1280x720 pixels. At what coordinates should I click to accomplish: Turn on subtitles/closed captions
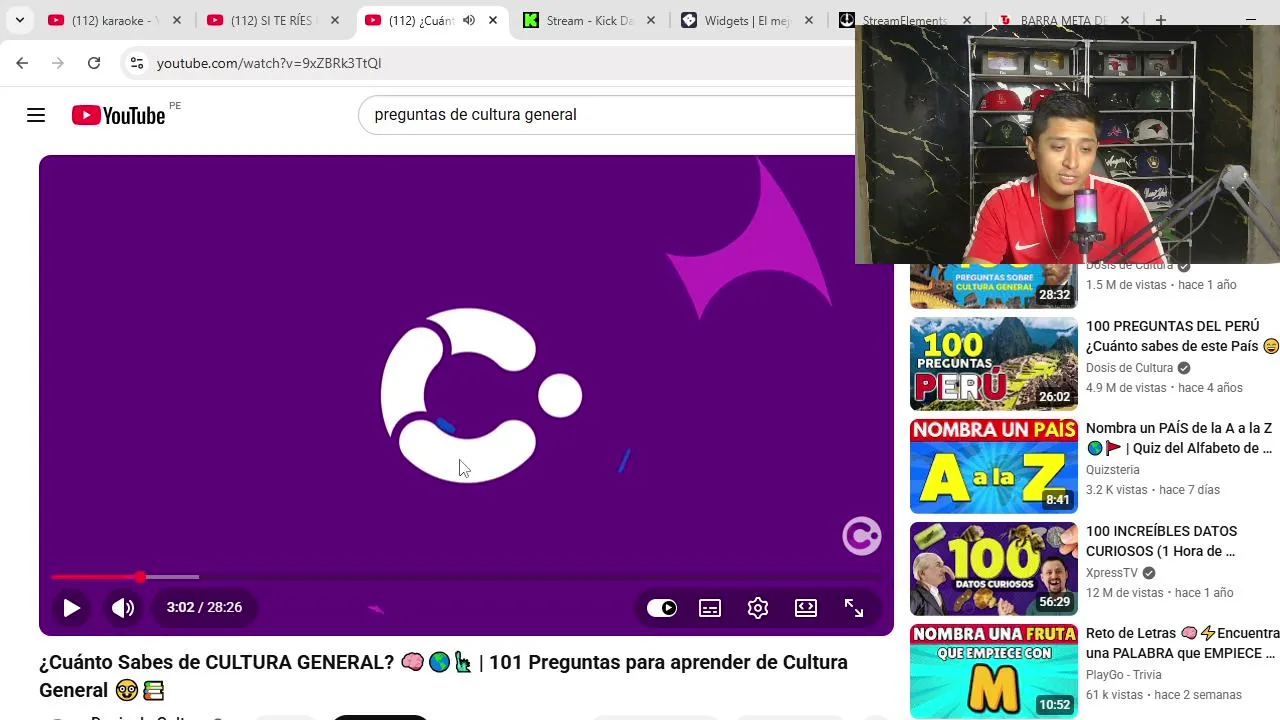pyautogui.click(x=710, y=608)
